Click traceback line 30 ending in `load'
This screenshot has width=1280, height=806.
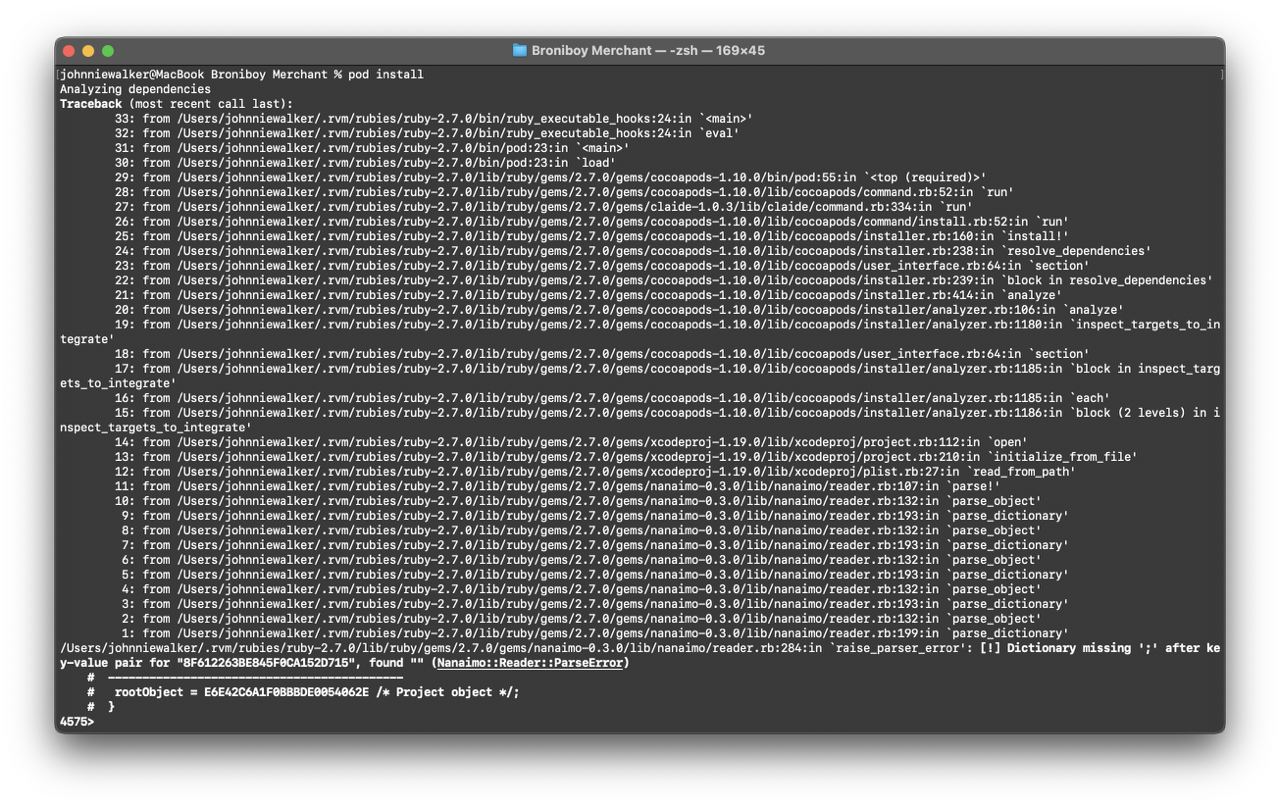pyautogui.click(x=365, y=163)
